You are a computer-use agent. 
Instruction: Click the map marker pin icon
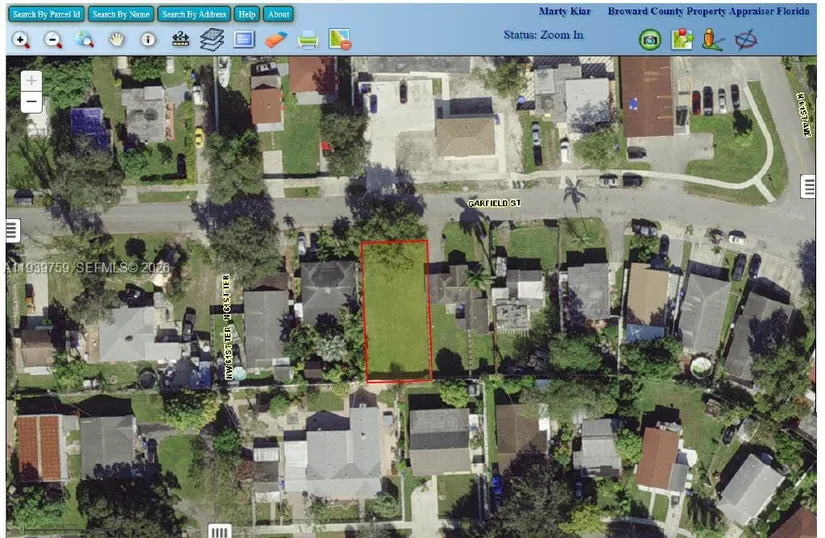[x=682, y=40]
